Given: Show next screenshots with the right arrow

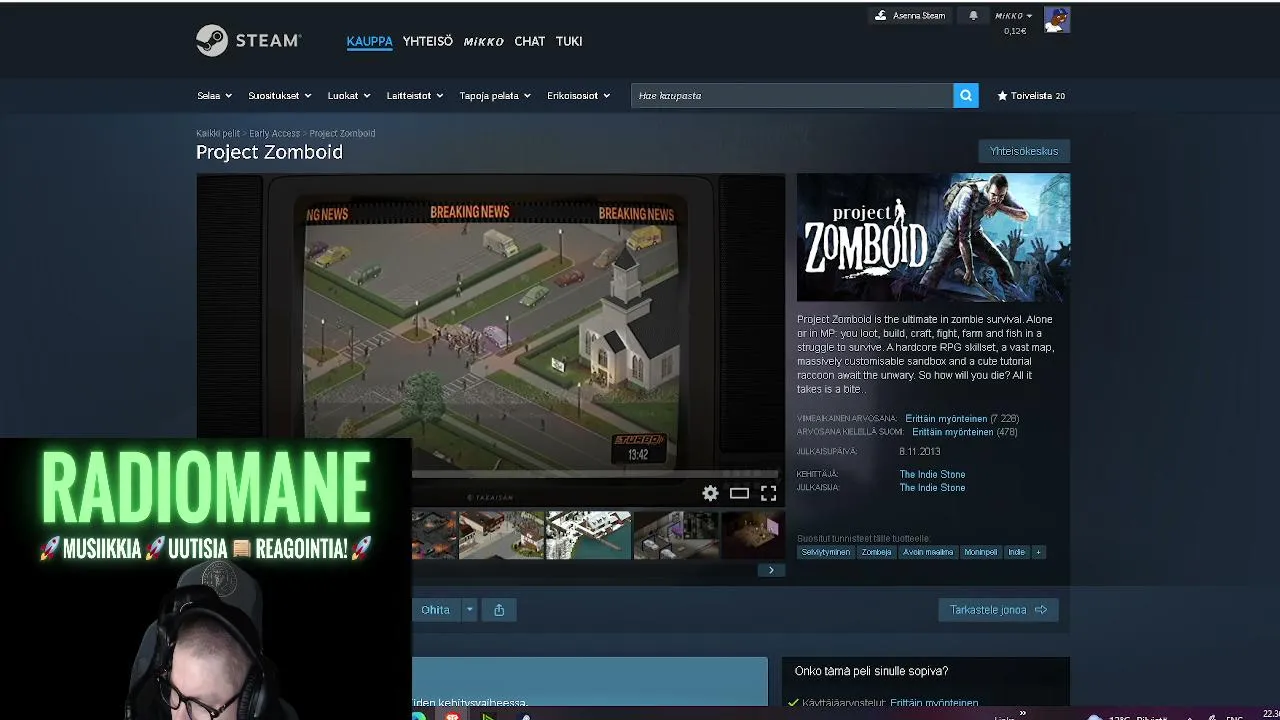Looking at the screenshot, I should pyautogui.click(x=771, y=570).
